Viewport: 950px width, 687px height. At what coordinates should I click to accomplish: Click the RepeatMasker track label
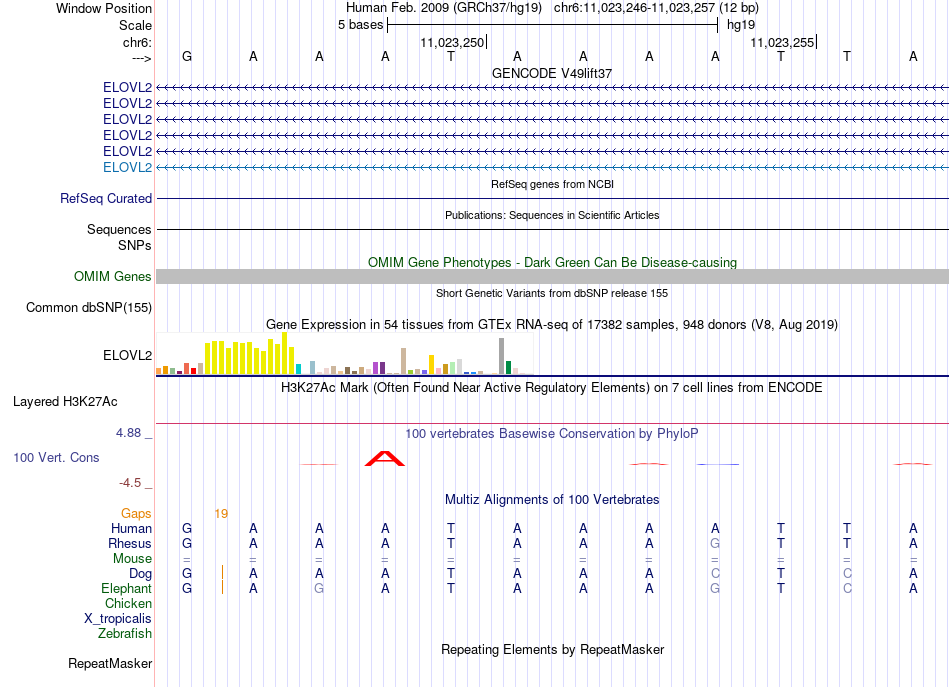click(x=110, y=663)
